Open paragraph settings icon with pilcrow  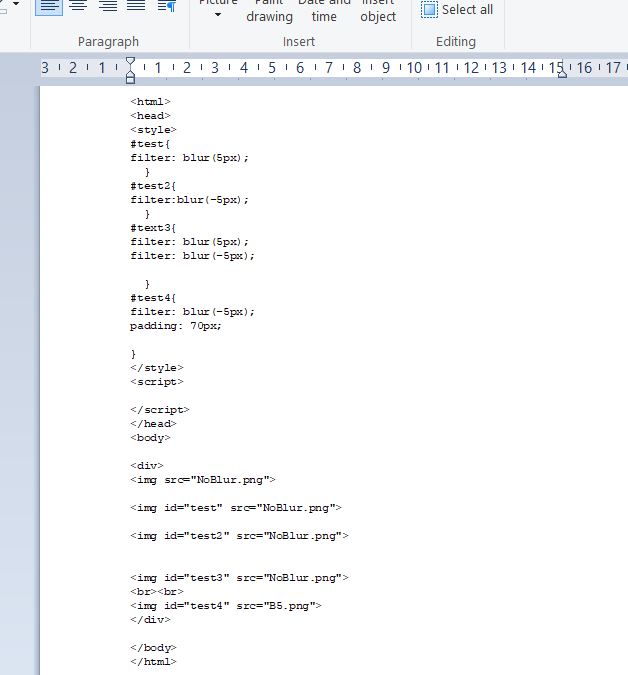167,6
